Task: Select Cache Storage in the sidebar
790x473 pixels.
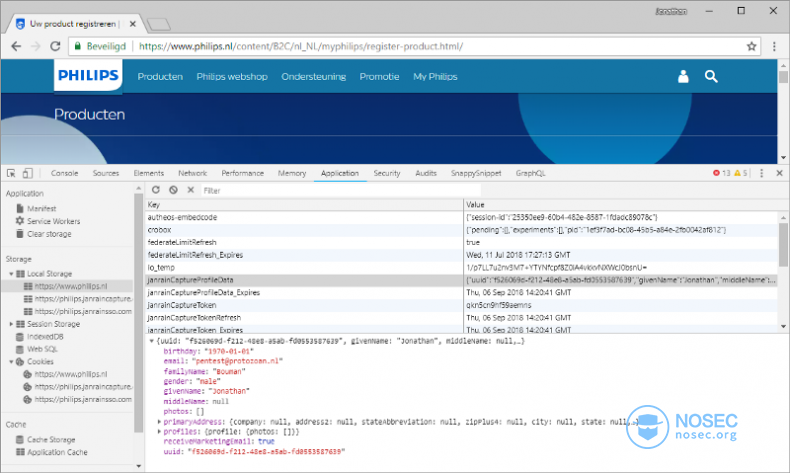Action: click(51, 440)
